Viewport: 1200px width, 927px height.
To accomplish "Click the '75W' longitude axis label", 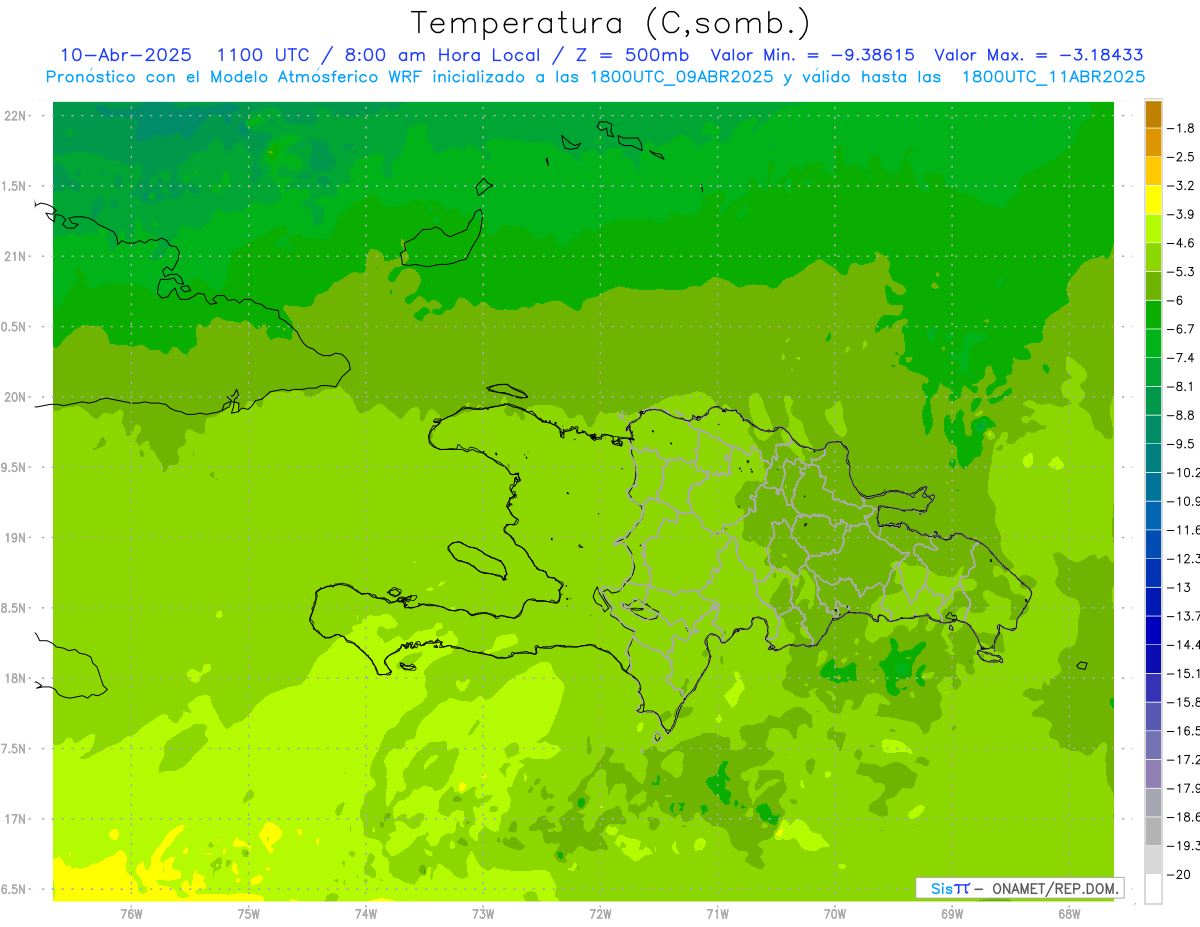I will (248, 913).
